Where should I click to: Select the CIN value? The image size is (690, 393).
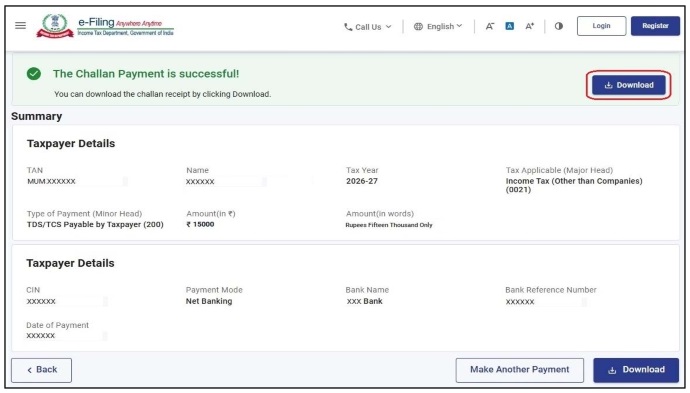coord(41,301)
